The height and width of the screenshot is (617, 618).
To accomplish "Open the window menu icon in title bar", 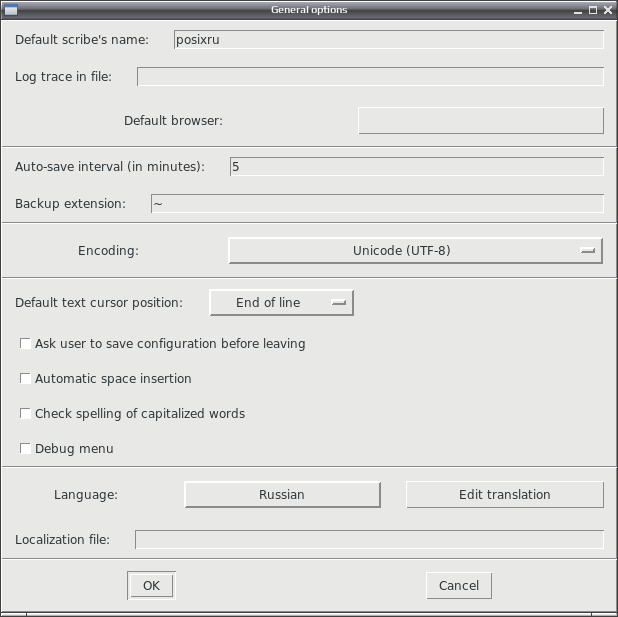I will (11, 10).
